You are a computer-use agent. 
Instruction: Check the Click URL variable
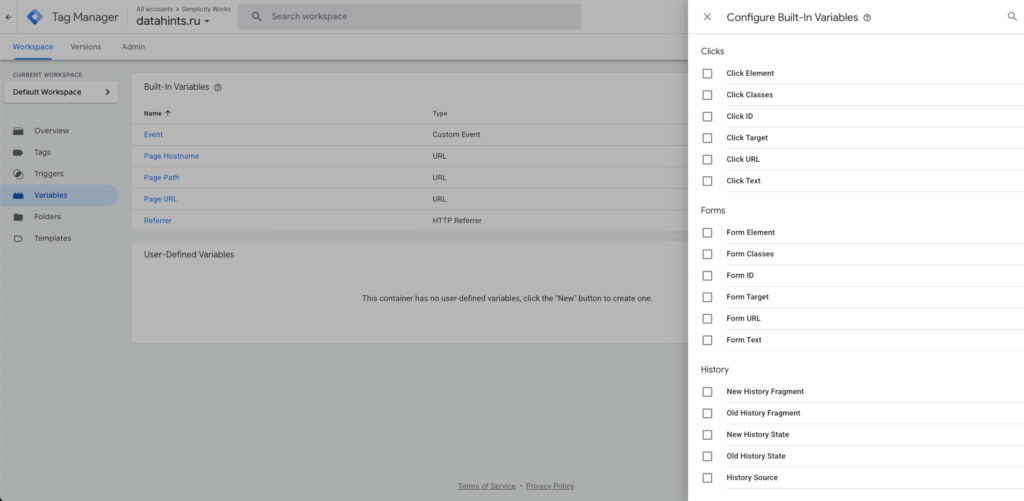707,160
